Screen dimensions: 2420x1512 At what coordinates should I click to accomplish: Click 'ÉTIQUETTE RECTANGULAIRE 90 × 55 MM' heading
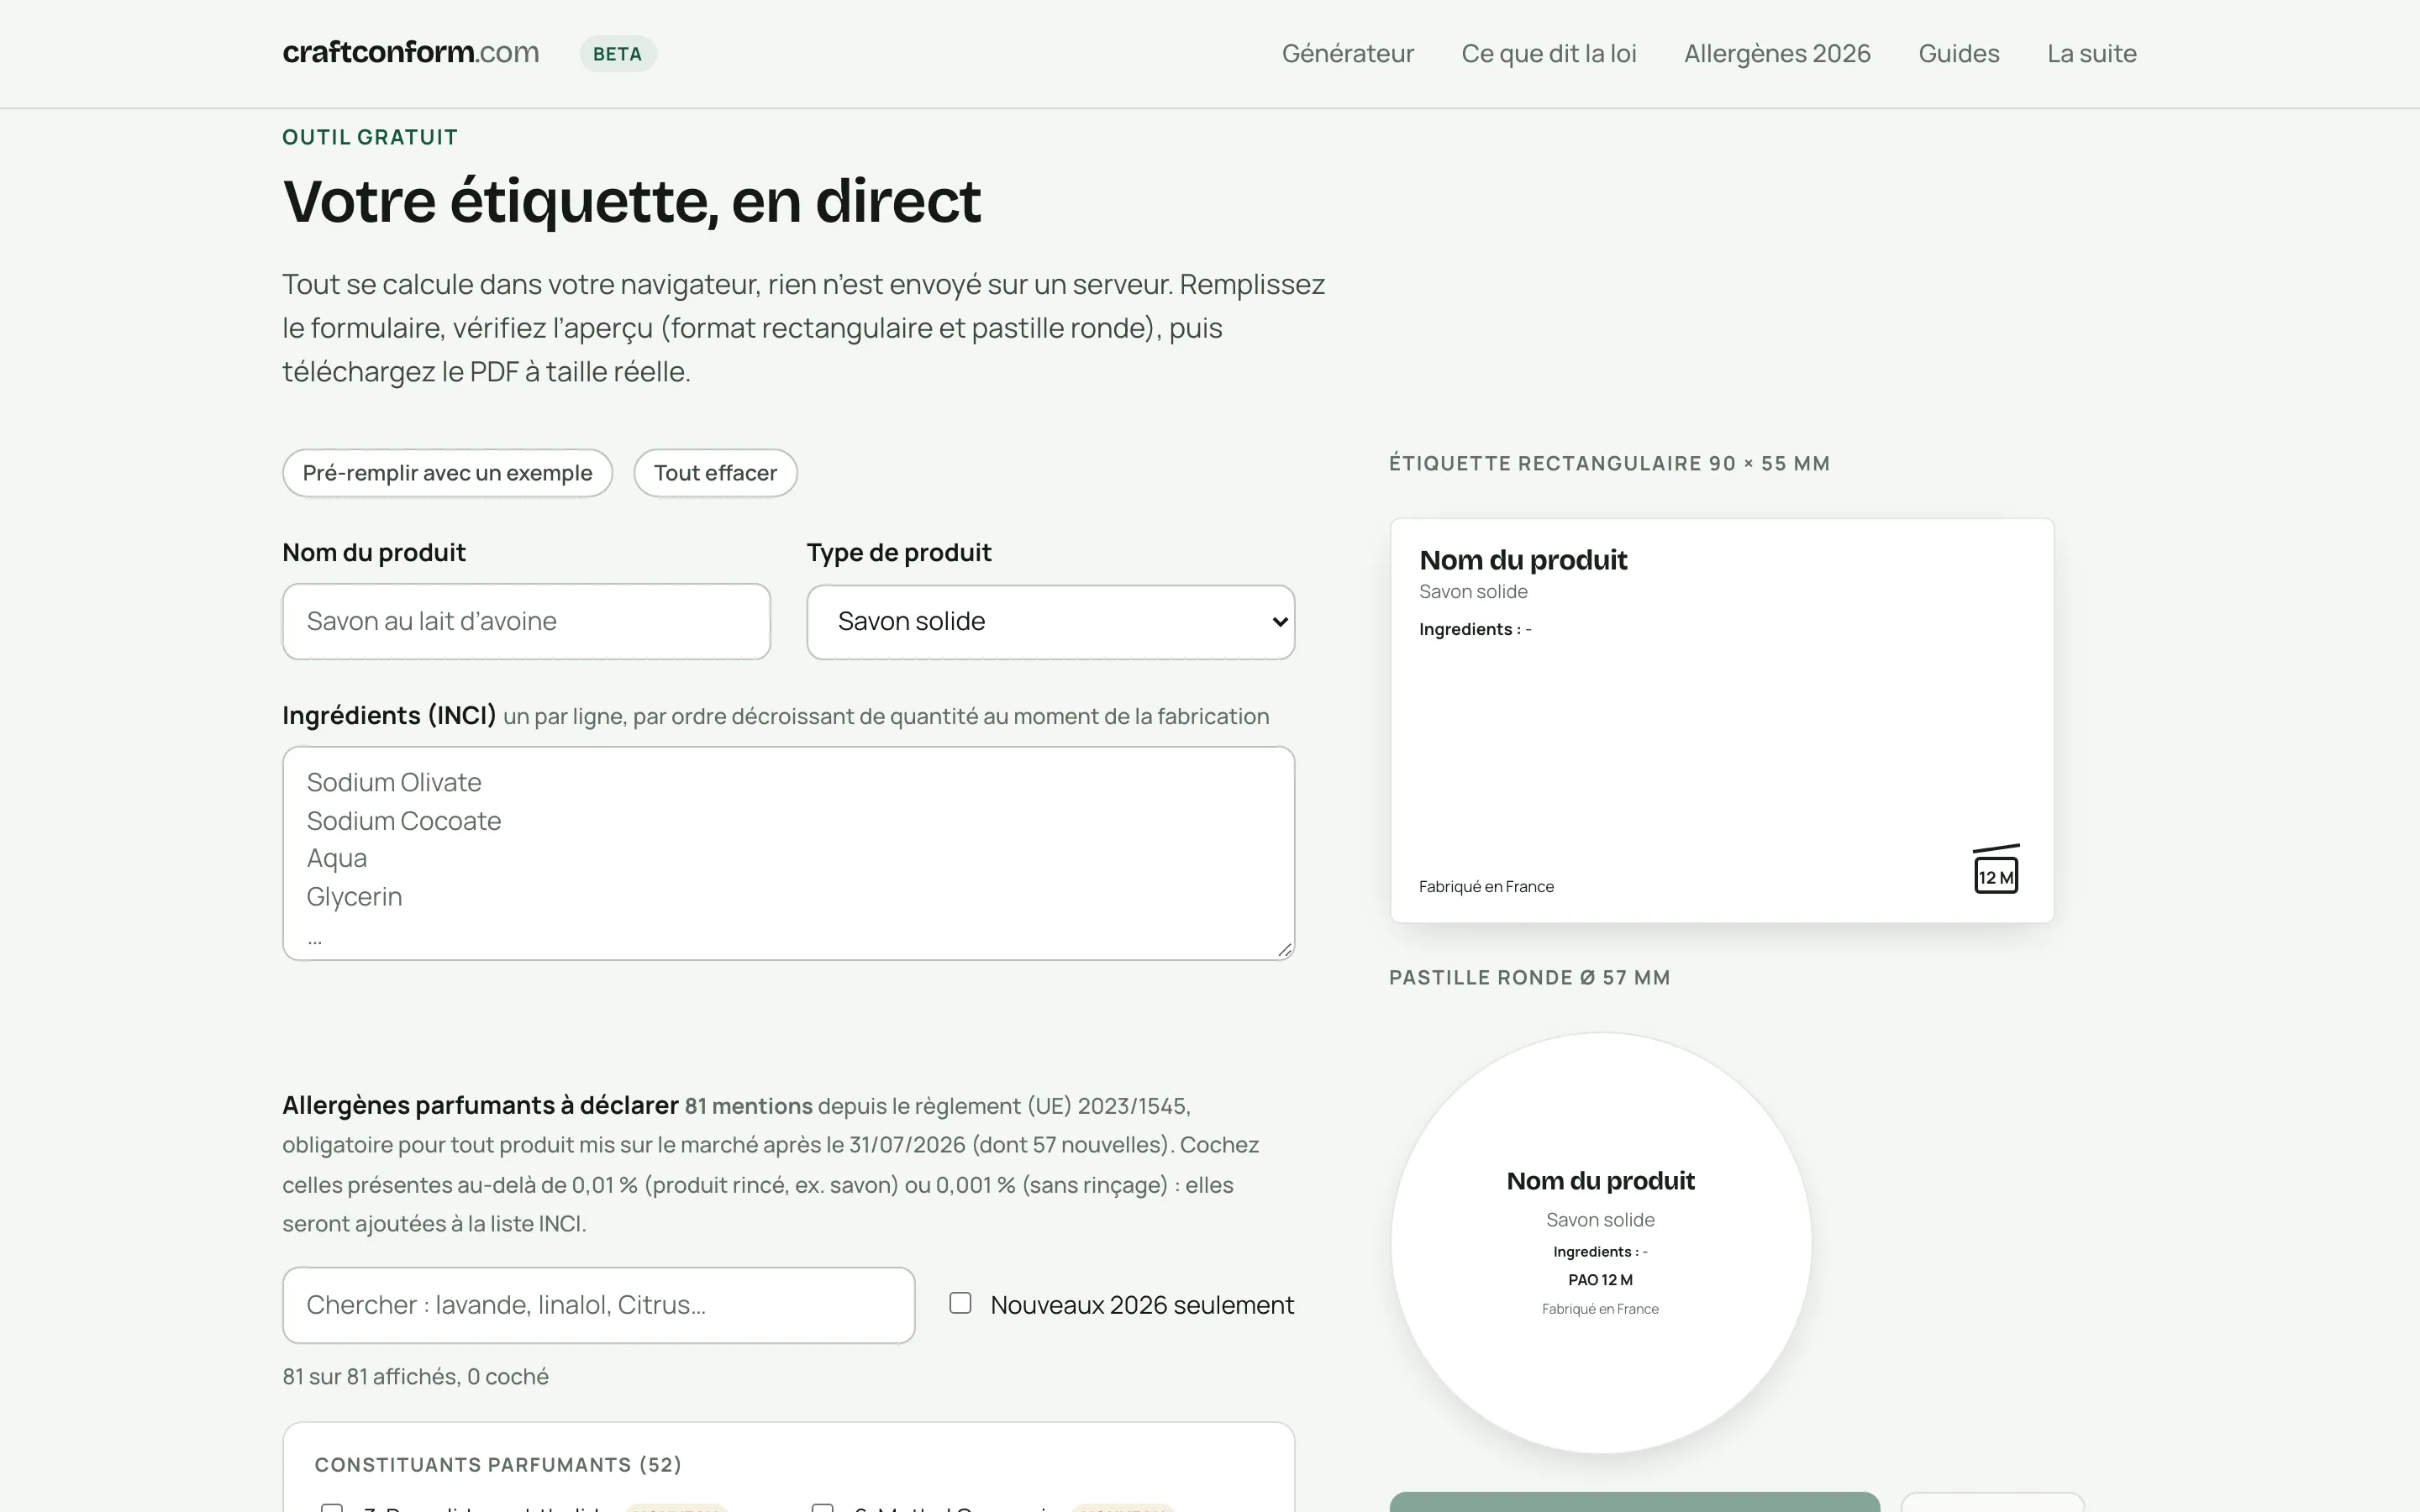1609,463
